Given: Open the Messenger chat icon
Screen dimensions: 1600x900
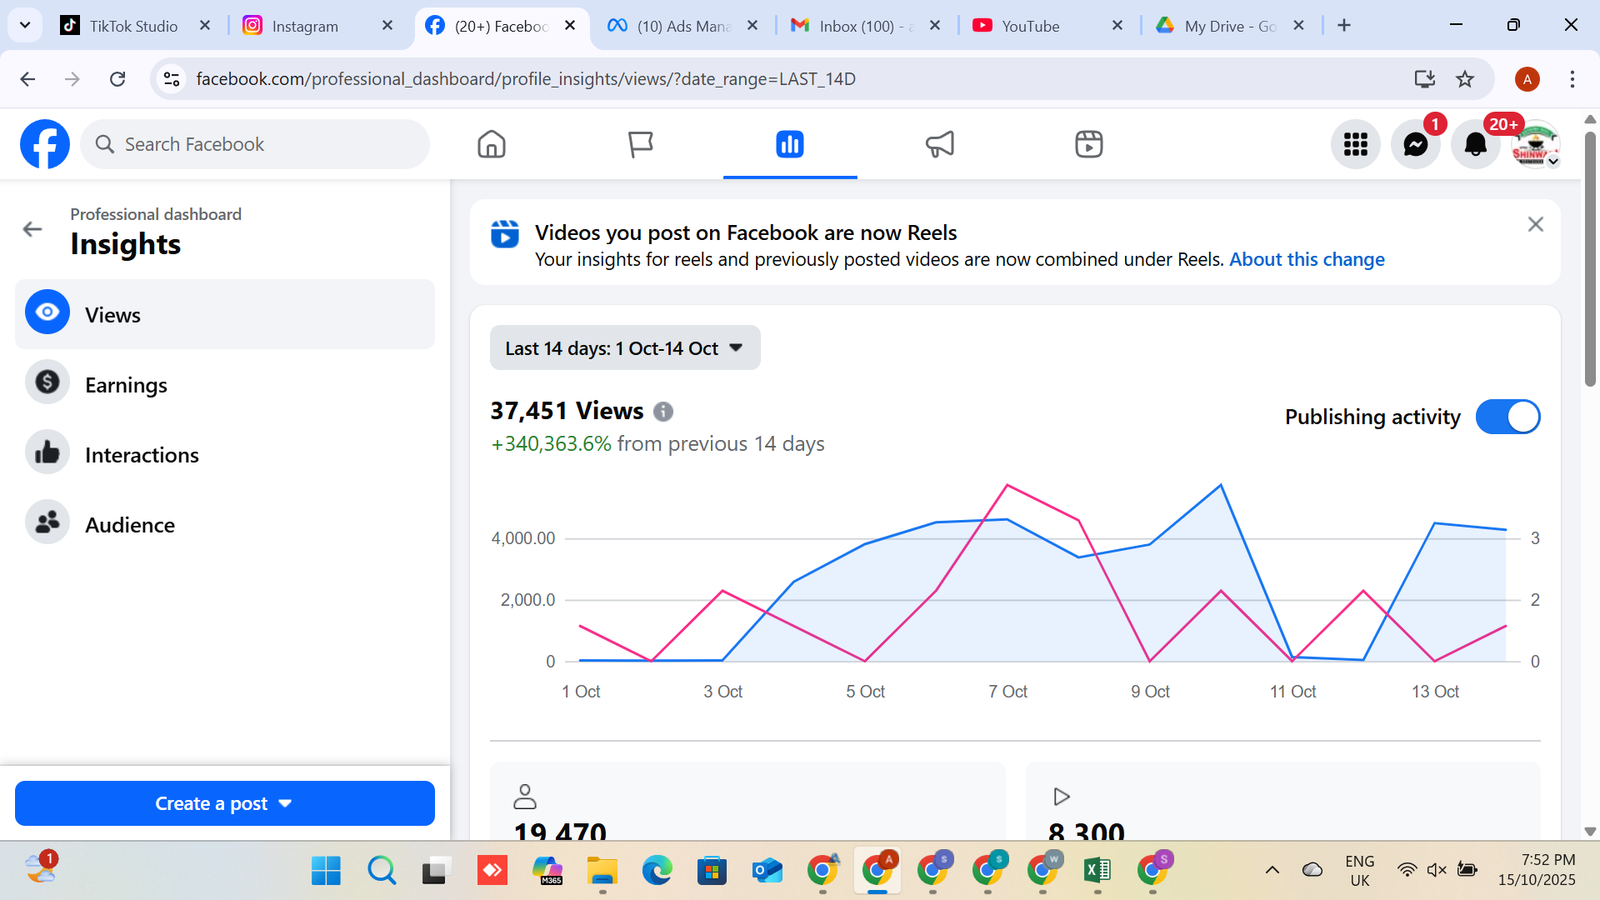Looking at the screenshot, I should coord(1415,145).
